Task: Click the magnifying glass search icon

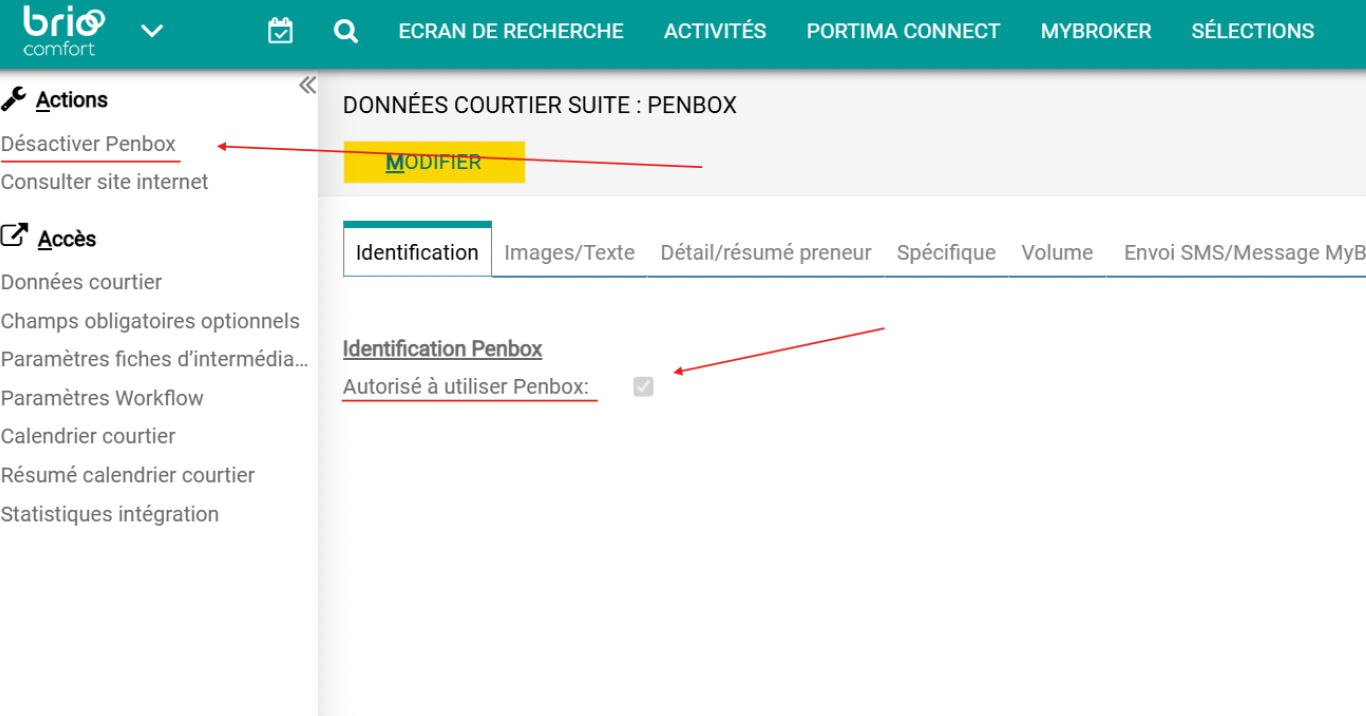Action: pos(346,31)
